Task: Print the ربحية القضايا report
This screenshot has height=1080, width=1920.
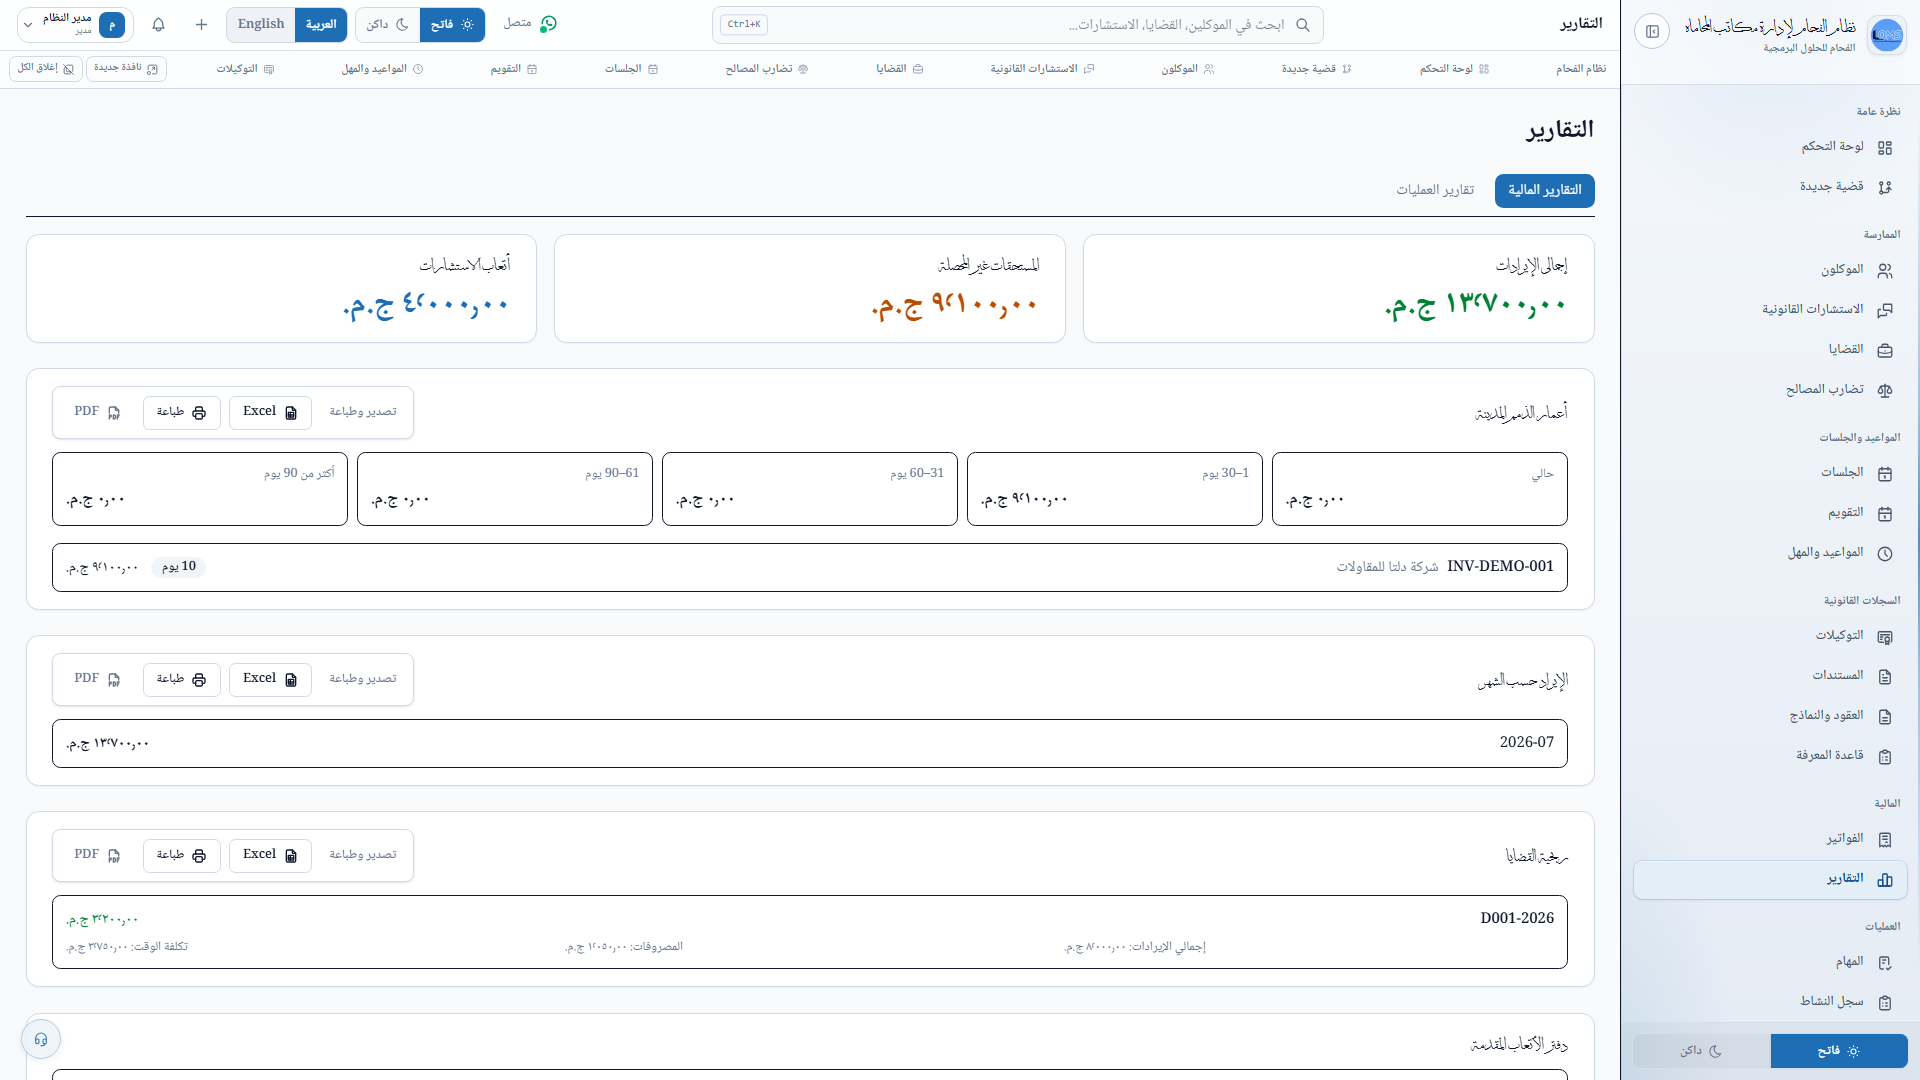Action: [181, 856]
